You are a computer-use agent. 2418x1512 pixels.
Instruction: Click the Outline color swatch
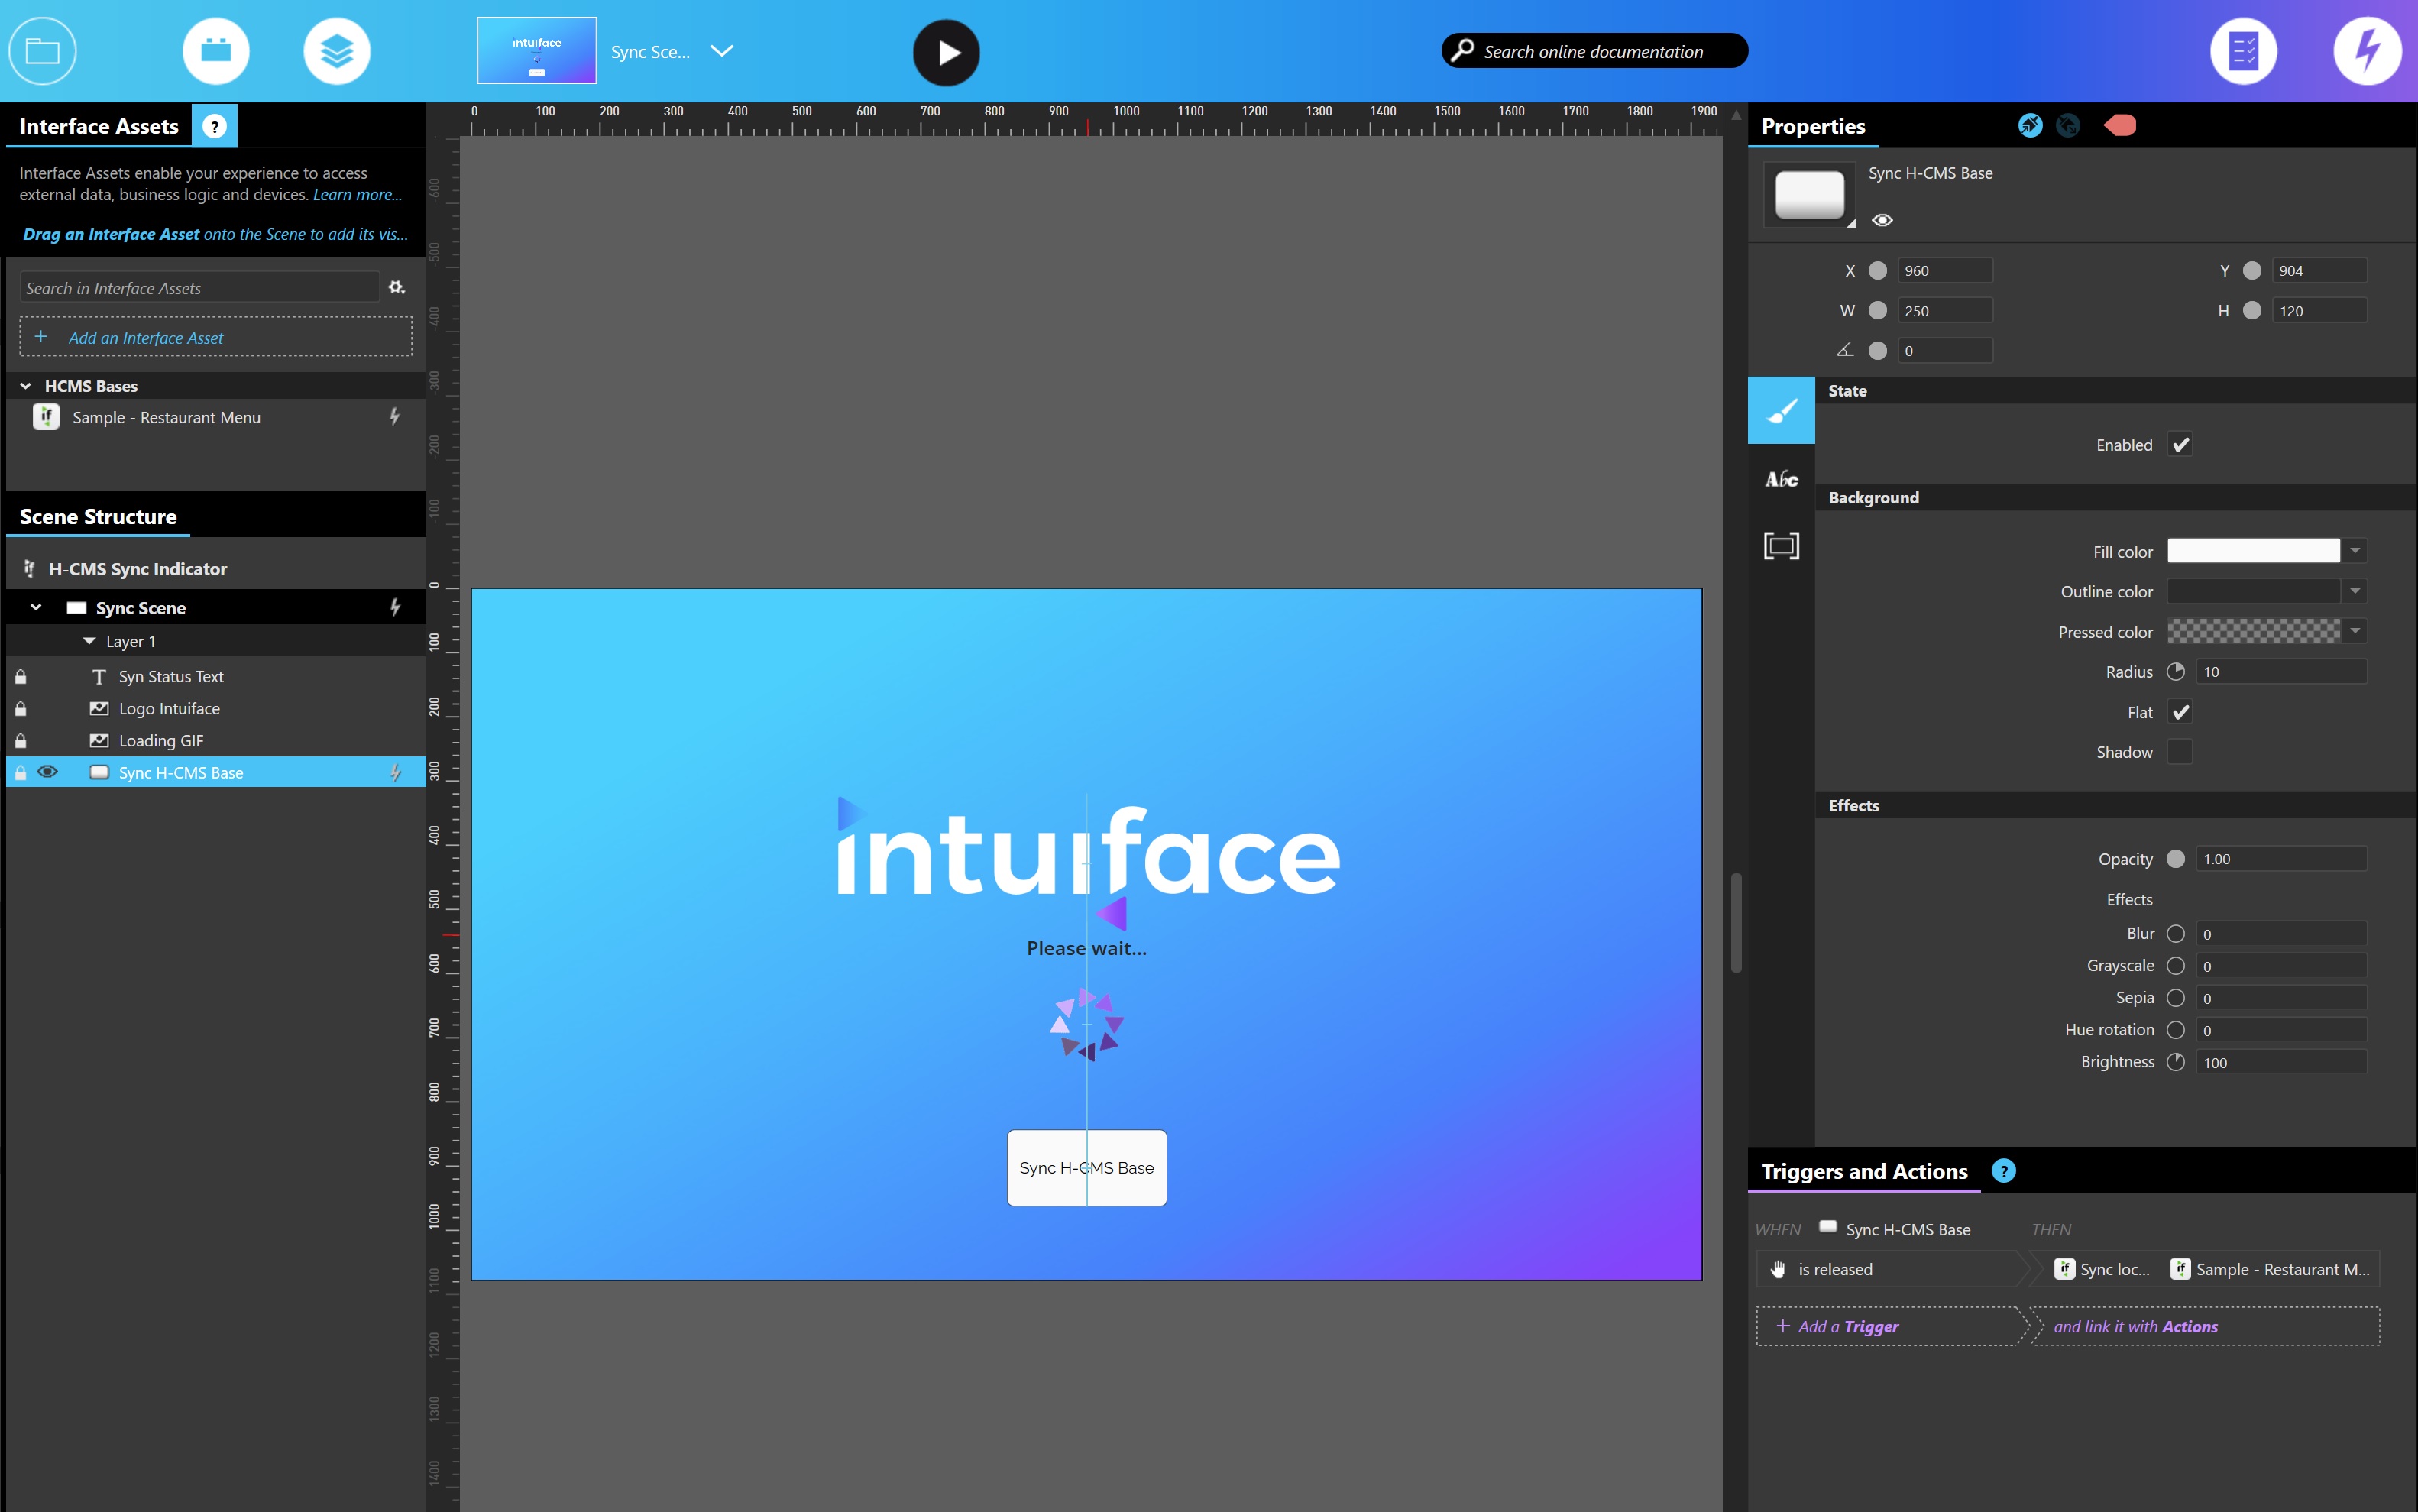tap(2253, 591)
